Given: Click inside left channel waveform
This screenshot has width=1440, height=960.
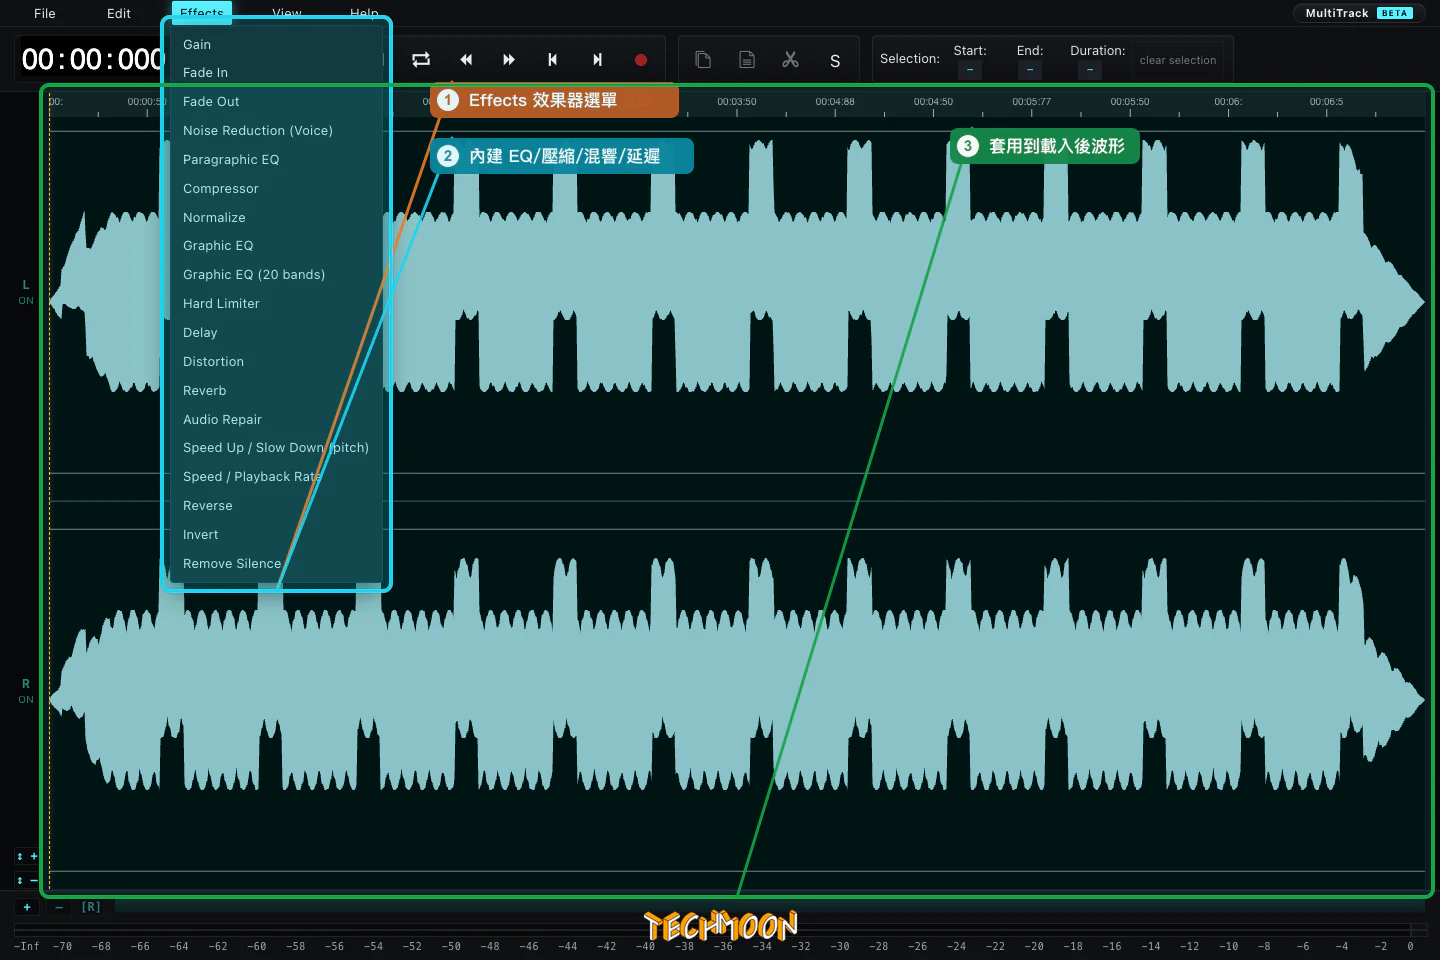Looking at the screenshot, I should (737, 302).
